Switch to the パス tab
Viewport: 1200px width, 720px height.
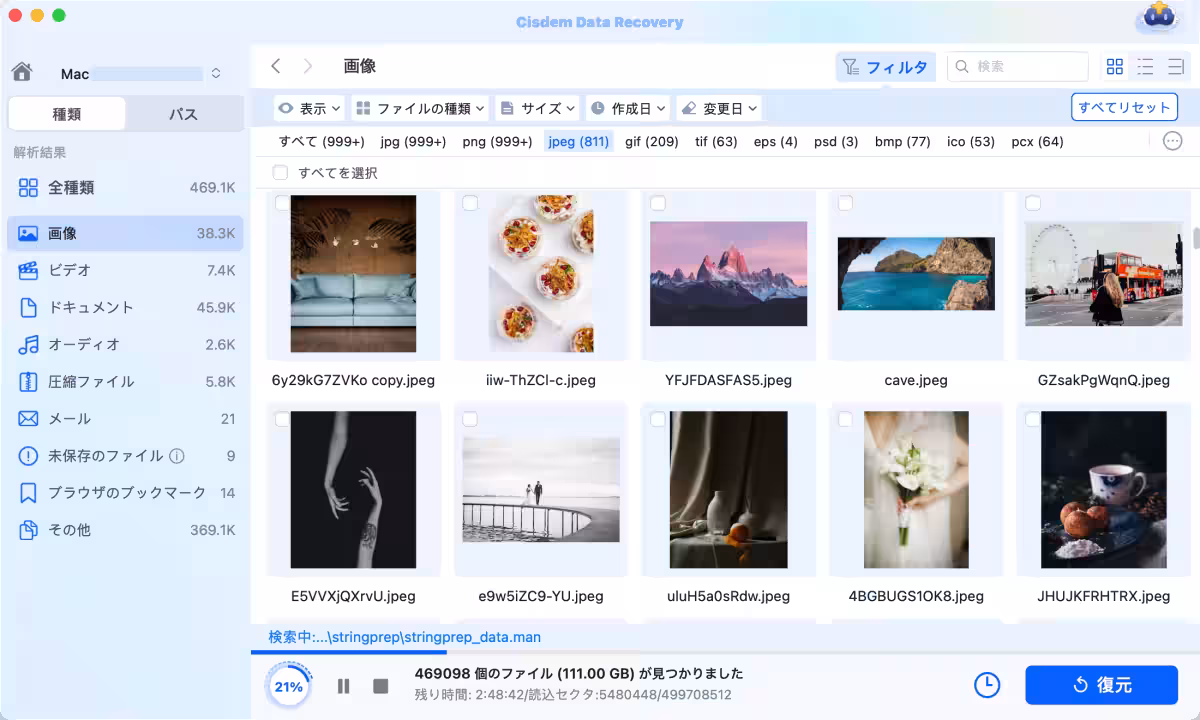pos(184,114)
